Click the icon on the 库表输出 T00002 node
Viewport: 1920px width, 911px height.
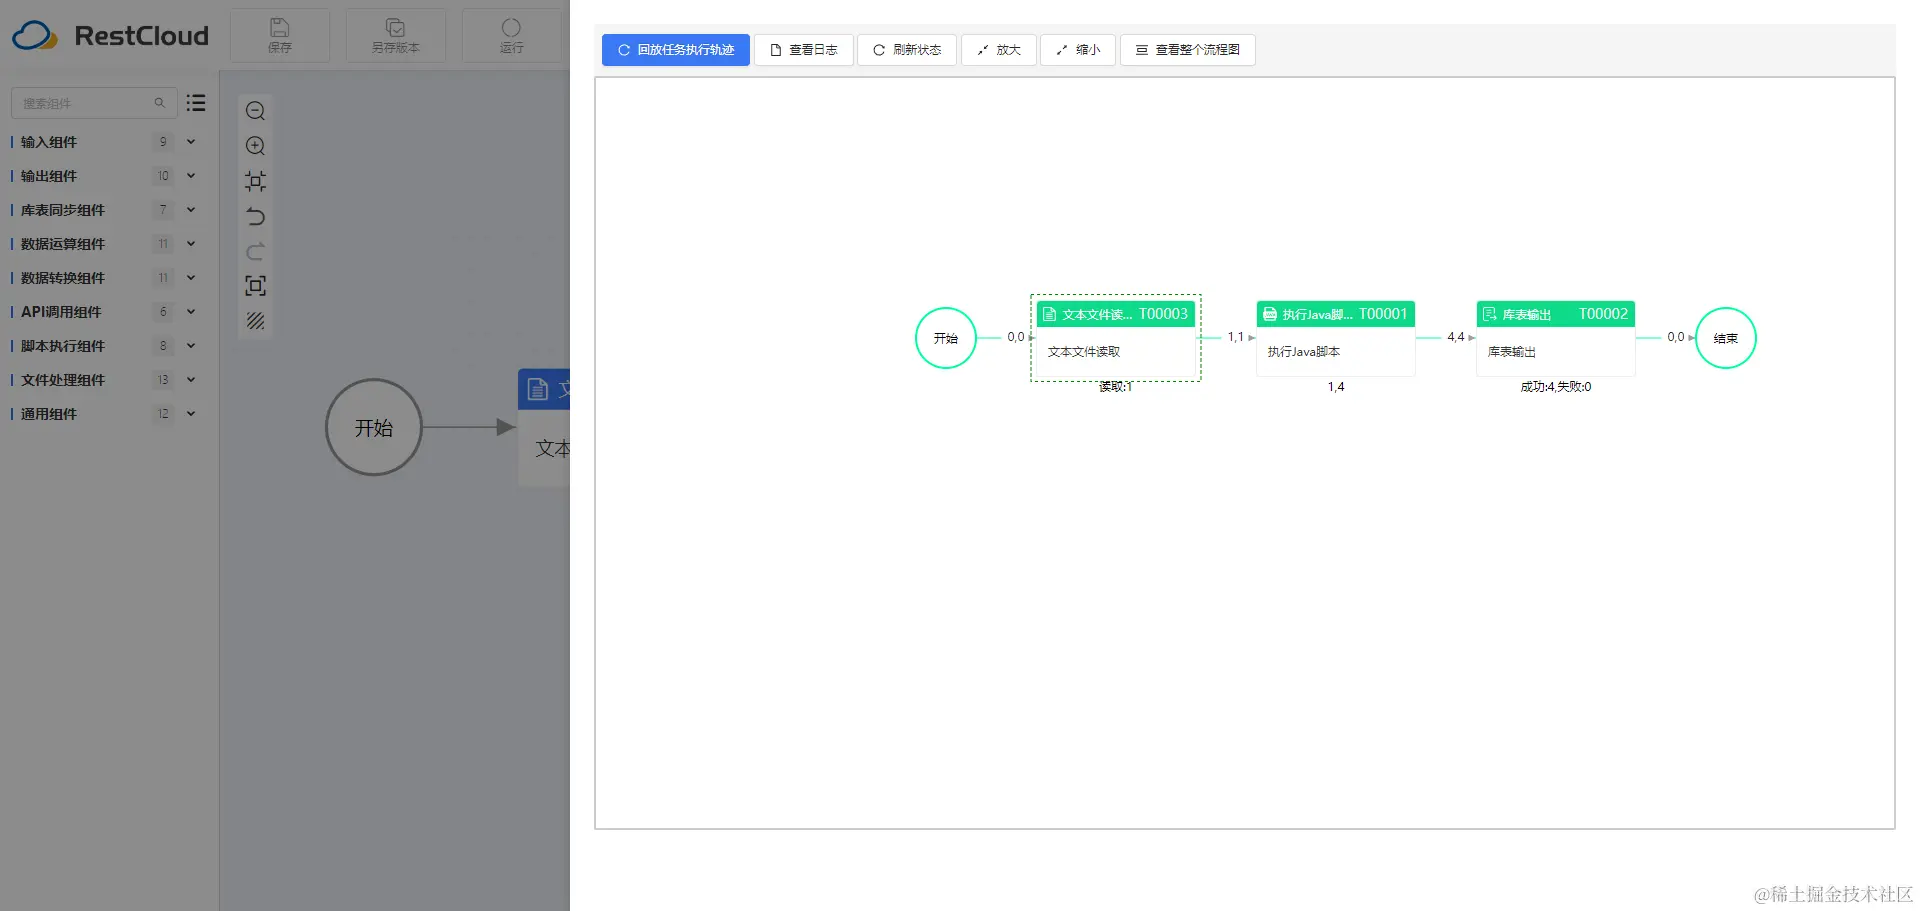(x=1490, y=314)
